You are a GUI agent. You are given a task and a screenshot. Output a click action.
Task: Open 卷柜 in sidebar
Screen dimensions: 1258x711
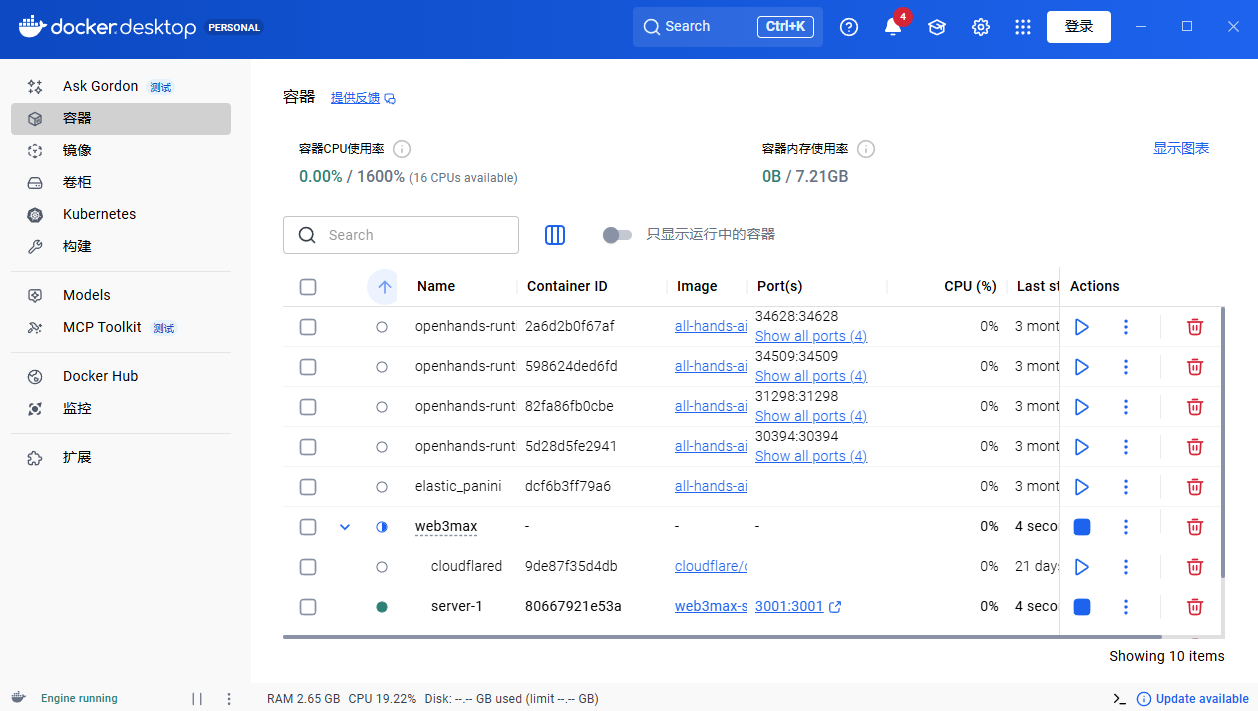coord(121,182)
